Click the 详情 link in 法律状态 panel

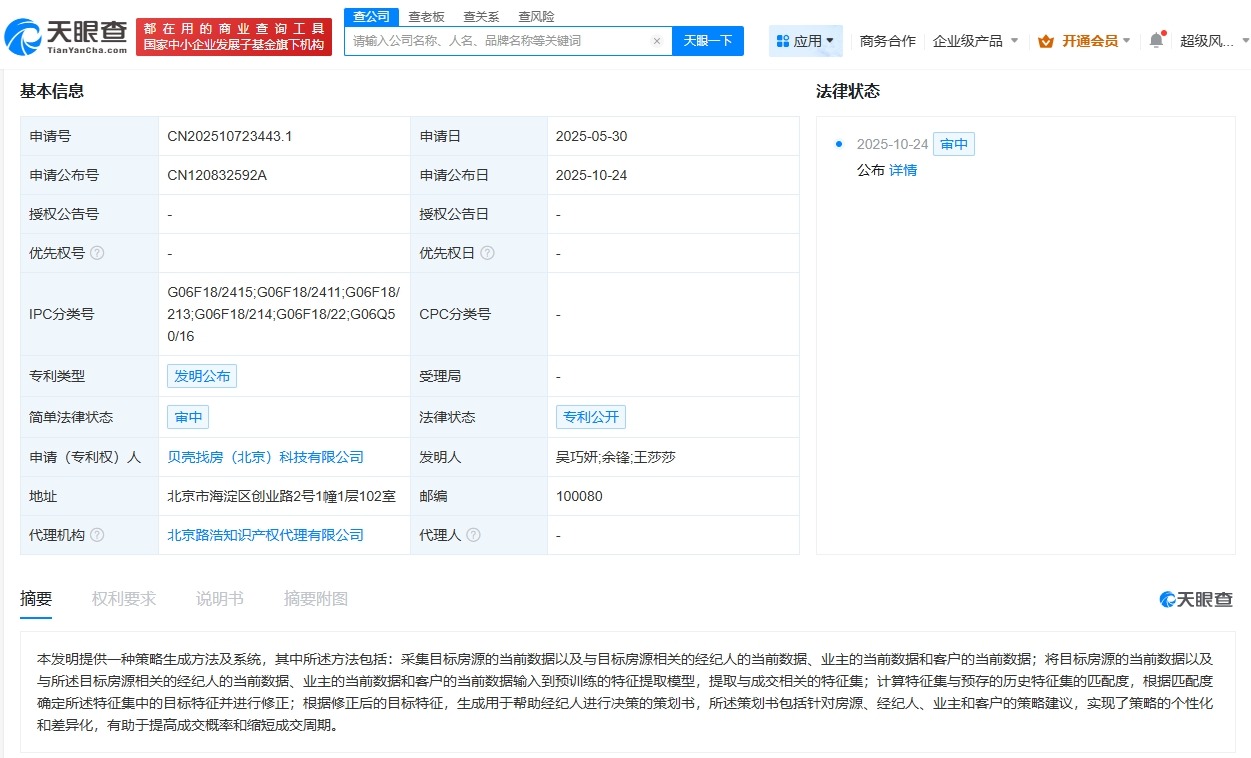click(x=903, y=170)
